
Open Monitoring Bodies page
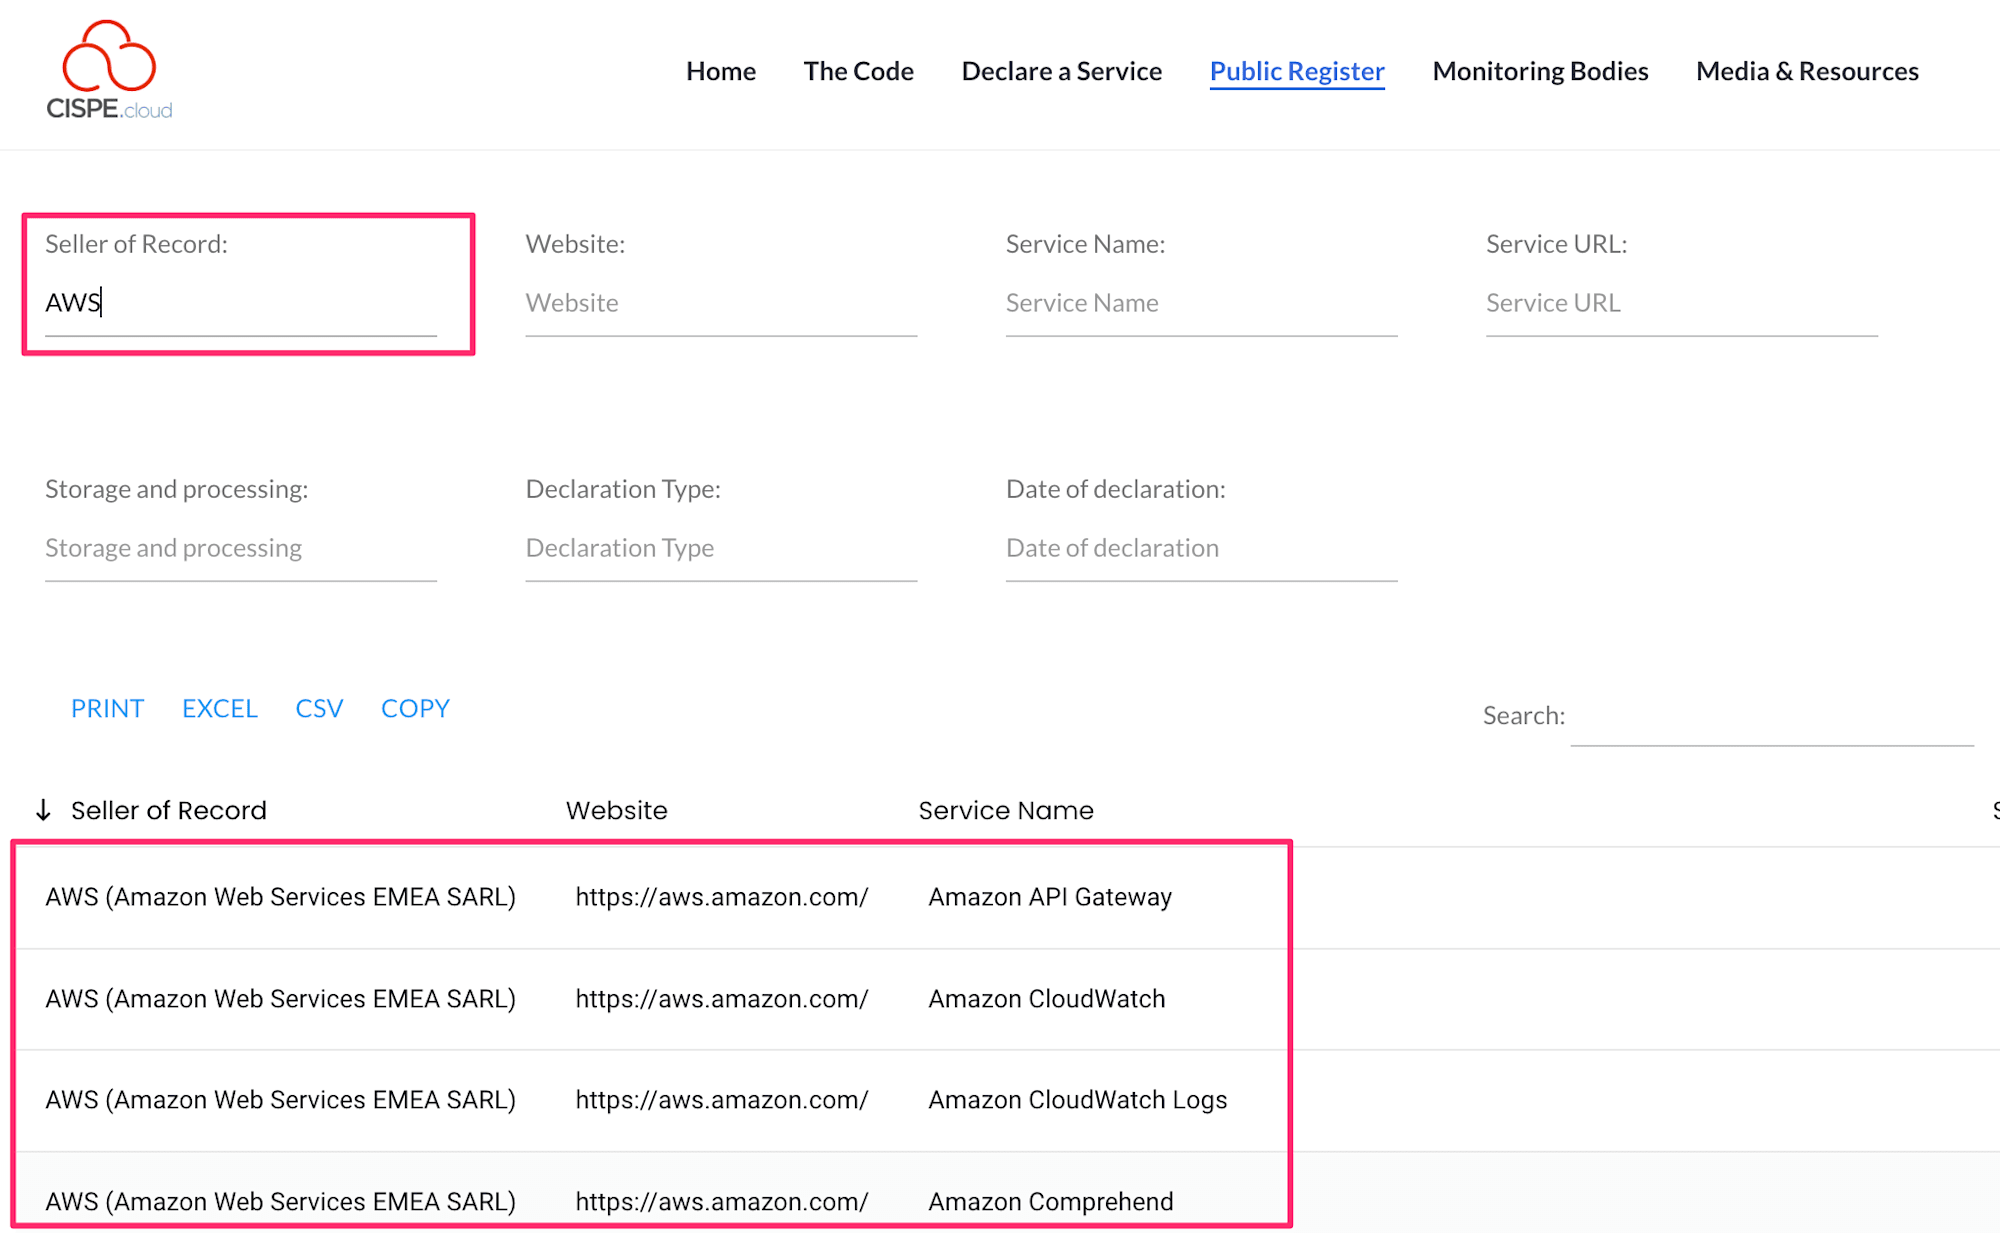tap(1540, 71)
